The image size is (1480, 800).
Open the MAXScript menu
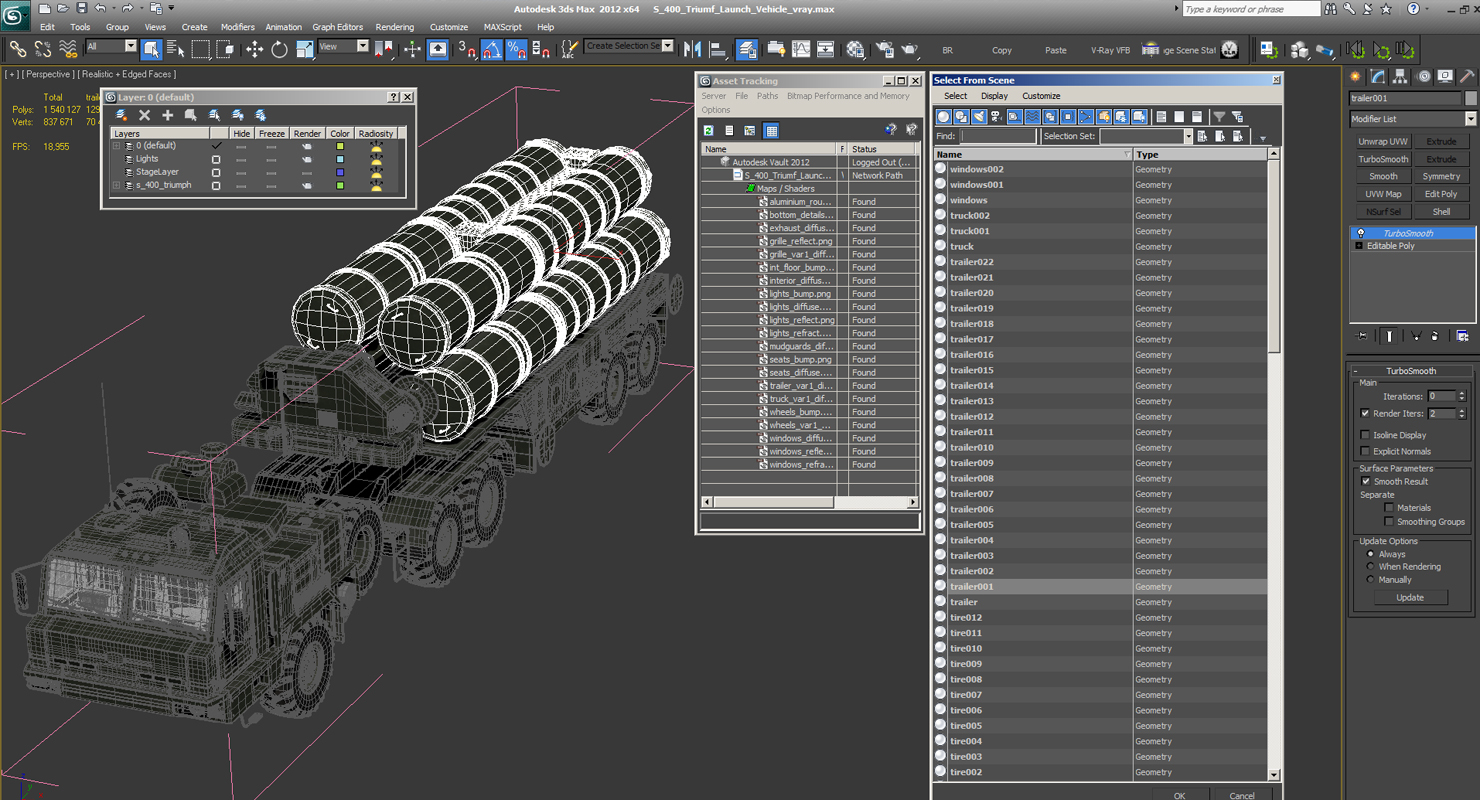click(x=502, y=27)
